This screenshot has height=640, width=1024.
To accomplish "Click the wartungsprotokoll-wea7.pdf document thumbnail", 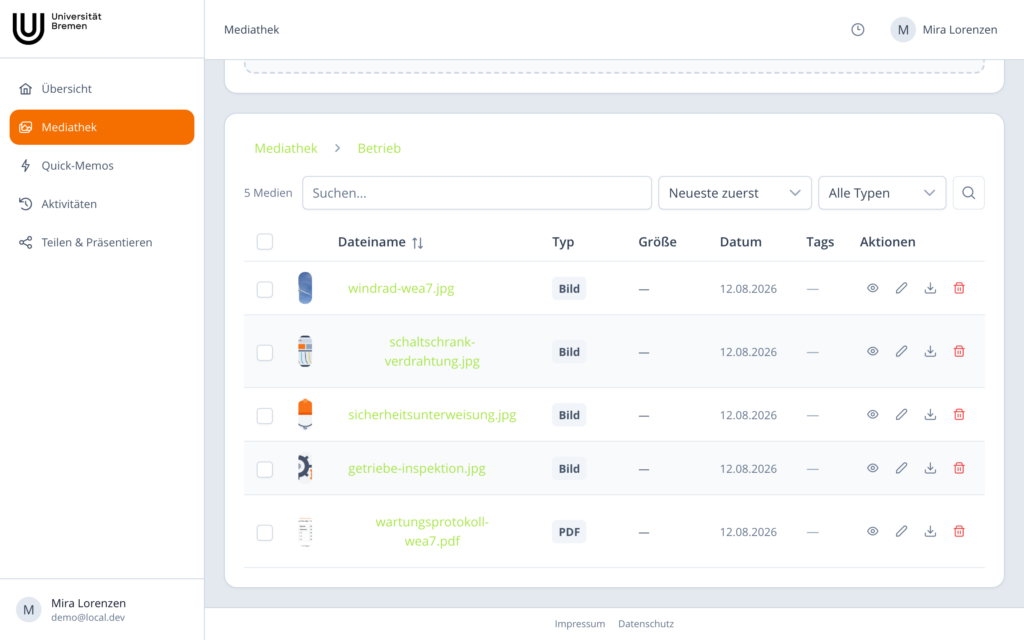I will point(305,532).
